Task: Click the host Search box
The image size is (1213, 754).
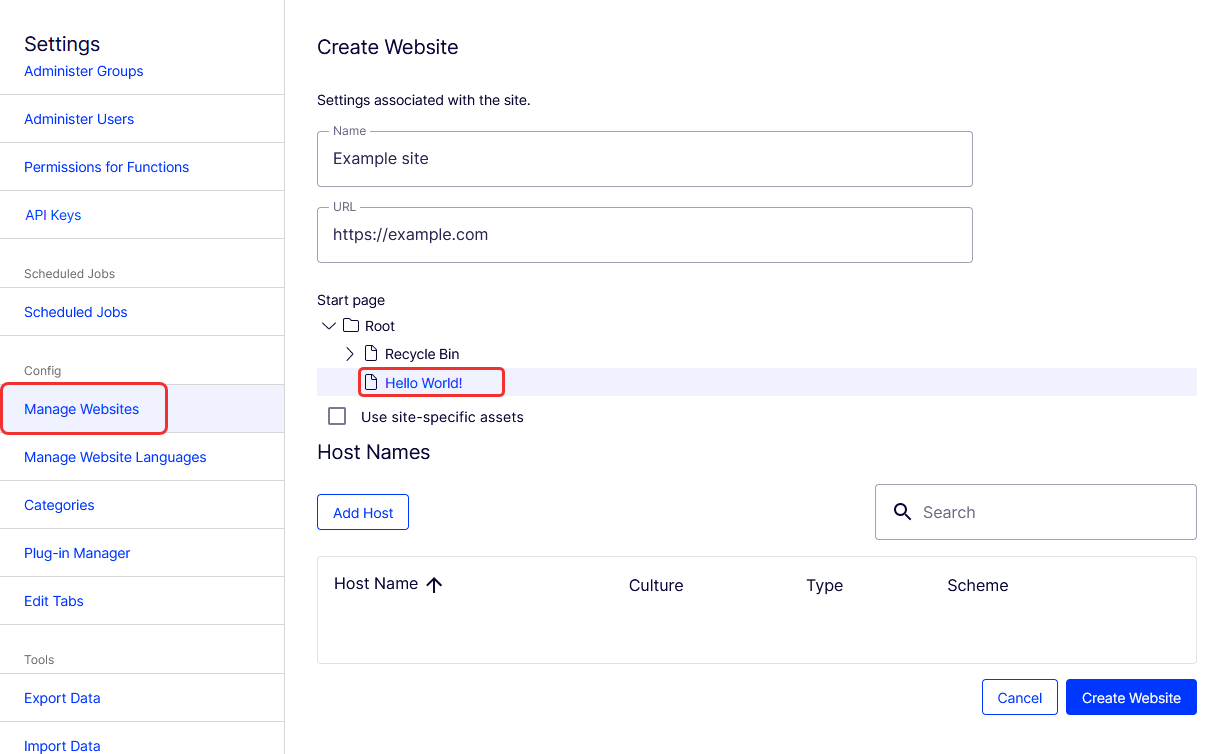Action: (1036, 512)
